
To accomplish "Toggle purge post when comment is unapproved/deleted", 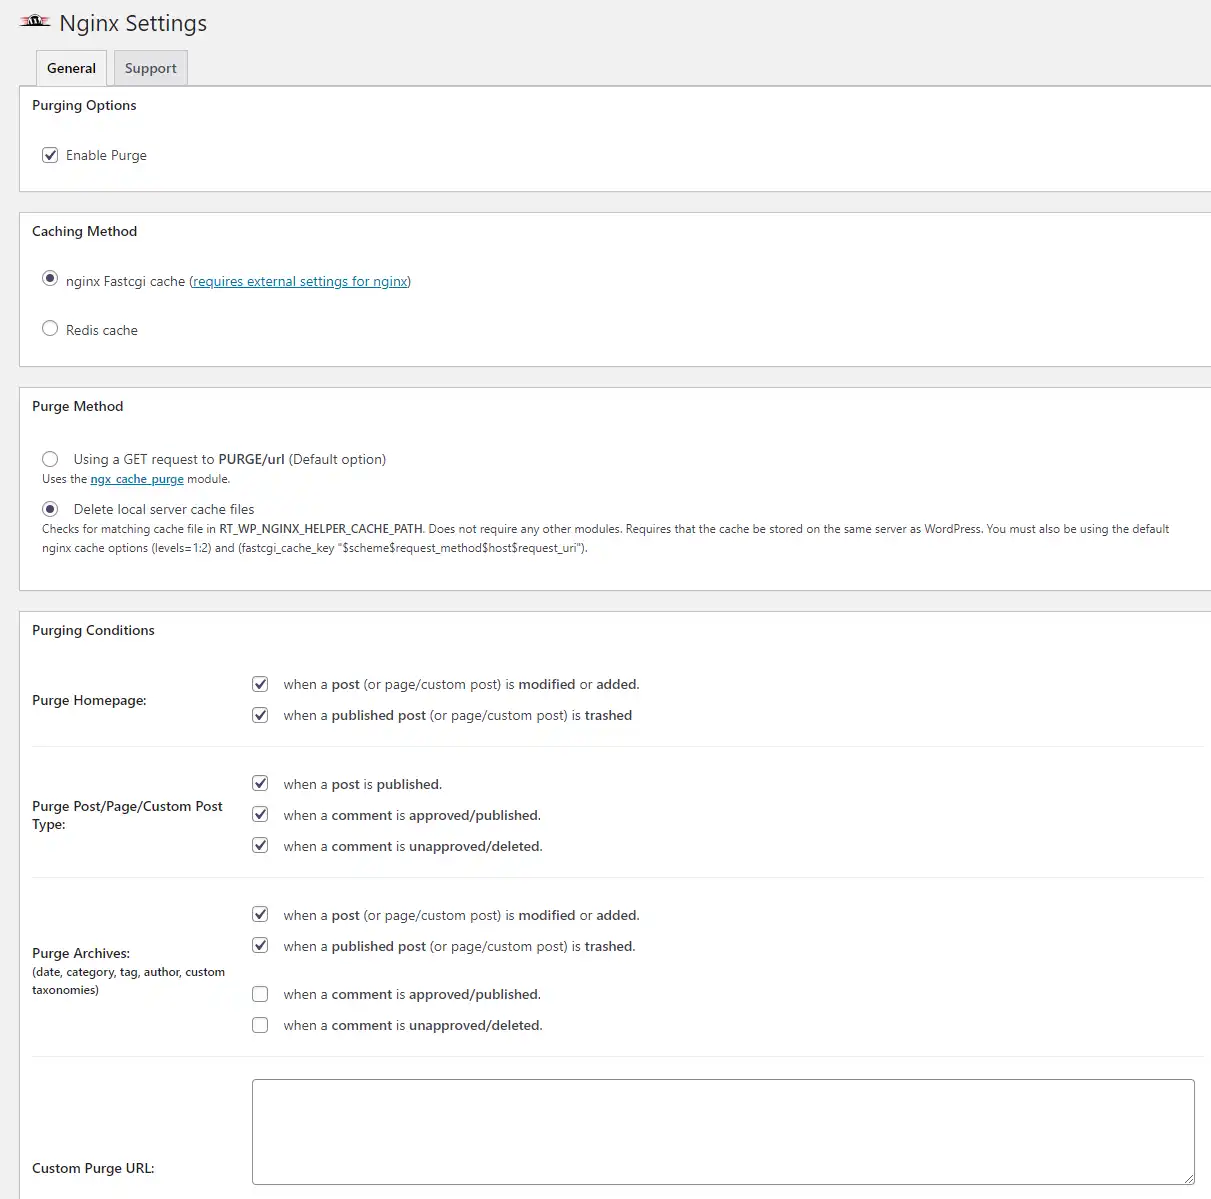I will [x=260, y=845].
